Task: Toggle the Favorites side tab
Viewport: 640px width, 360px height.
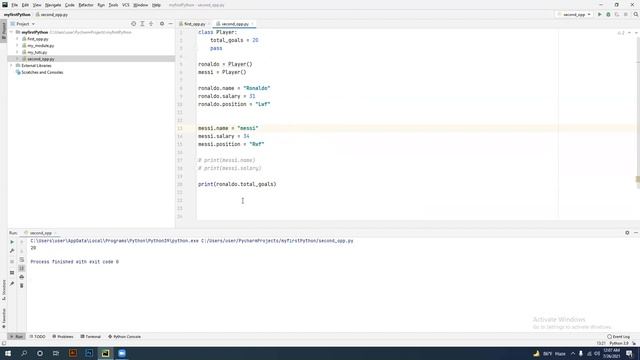Action: 4,318
